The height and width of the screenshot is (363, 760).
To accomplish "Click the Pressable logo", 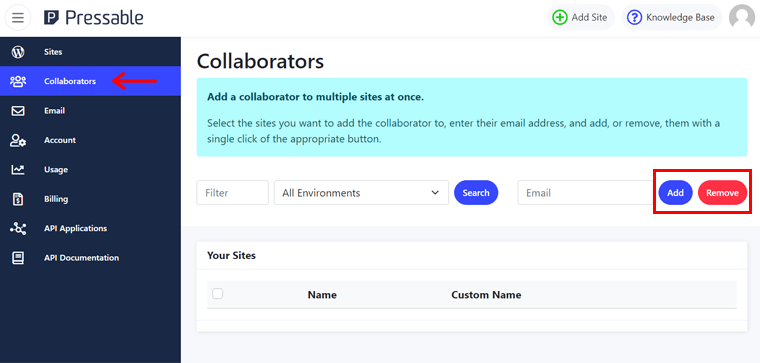I will (94, 18).
